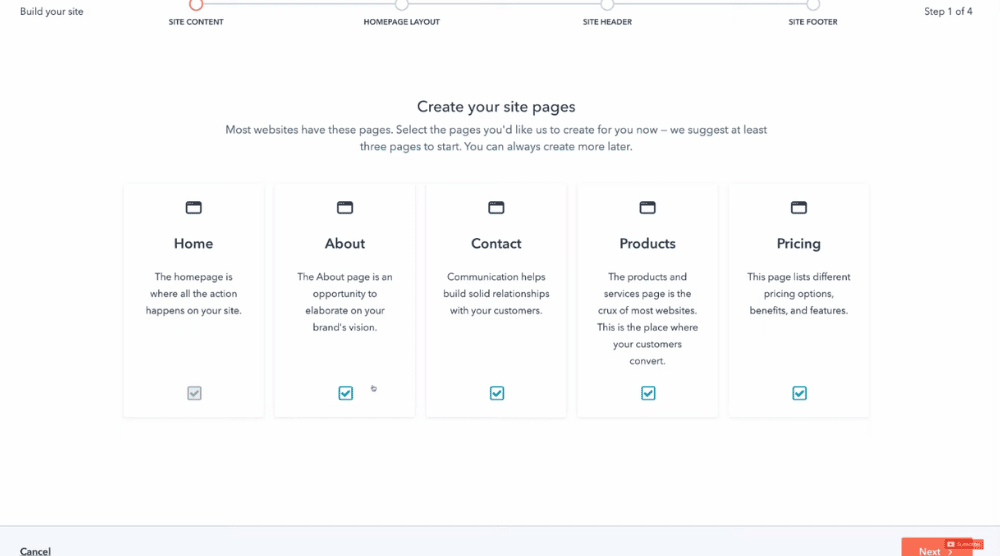Click the Site Footer step circle
The width and height of the screenshot is (1000, 556).
pyautogui.click(x=812, y=4)
